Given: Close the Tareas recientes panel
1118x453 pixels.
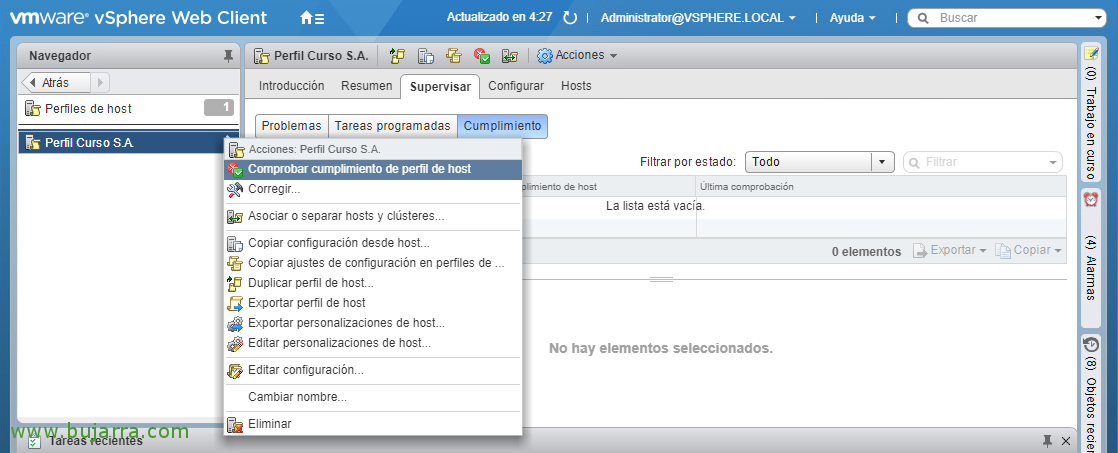Looking at the screenshot, I should (1066, 440).
